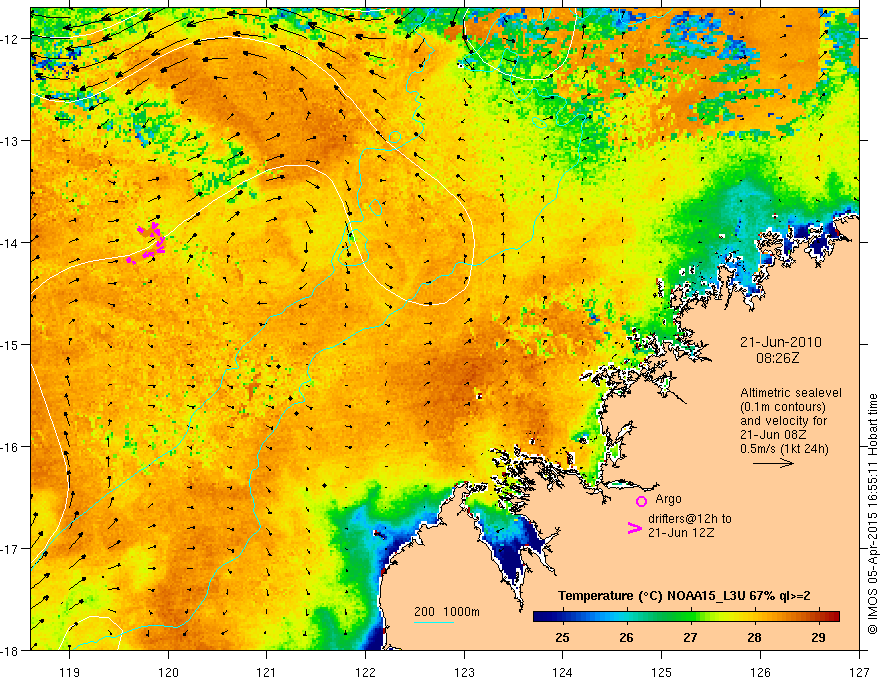Click the time text '08:26Z'
Viewport: 880px width, 680px height.
777,358
